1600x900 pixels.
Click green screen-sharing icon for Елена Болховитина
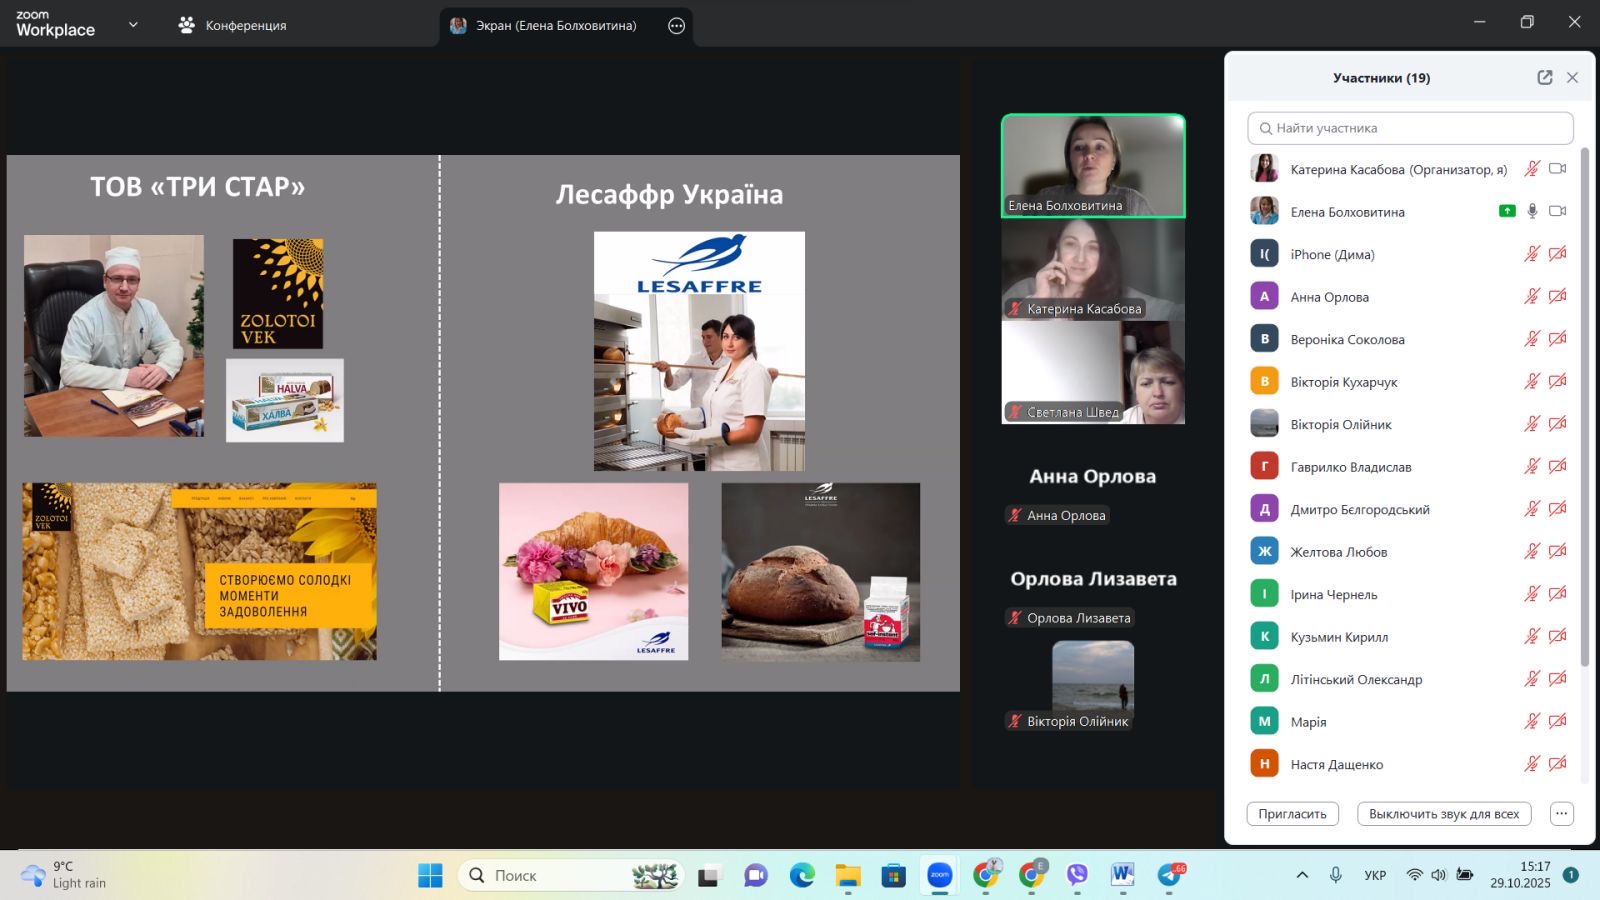pyautogui.click(x=1507, y=211)
